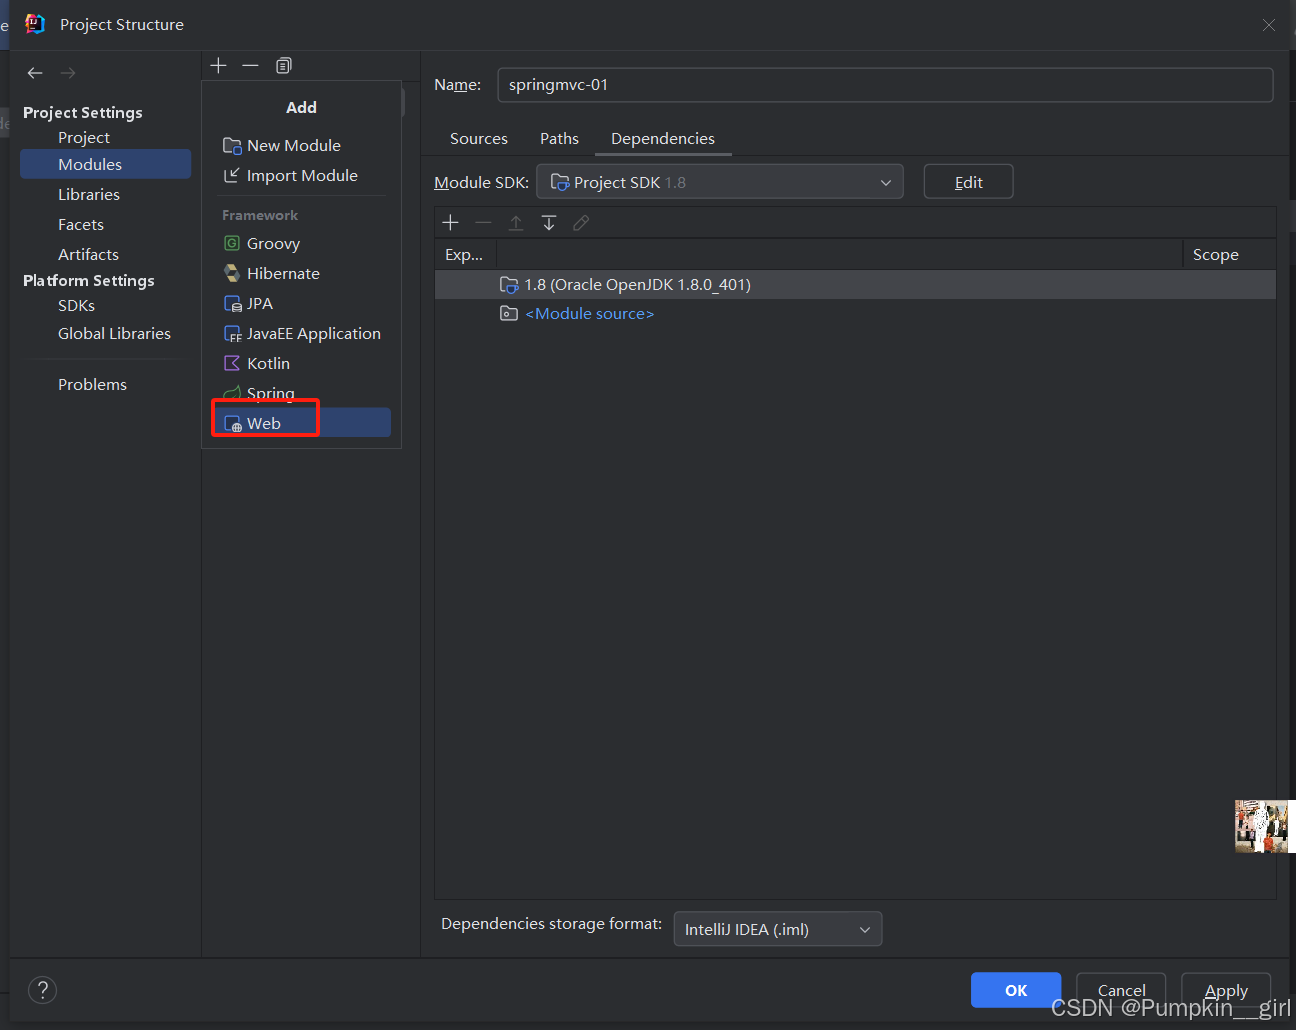This screenshot has width=1296, height=1030.
Task: Click the copy module icon
Action: tap(284, 66)
